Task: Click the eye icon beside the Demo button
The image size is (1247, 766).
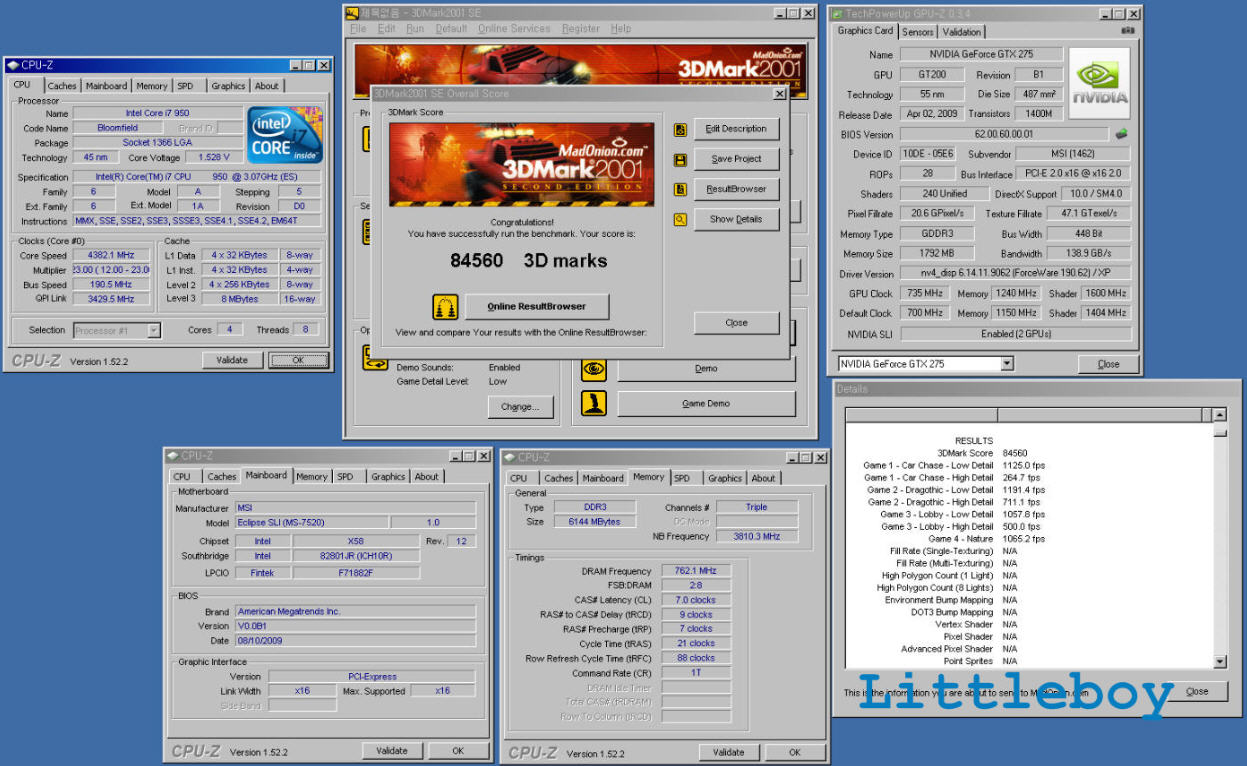Action: 595,368
